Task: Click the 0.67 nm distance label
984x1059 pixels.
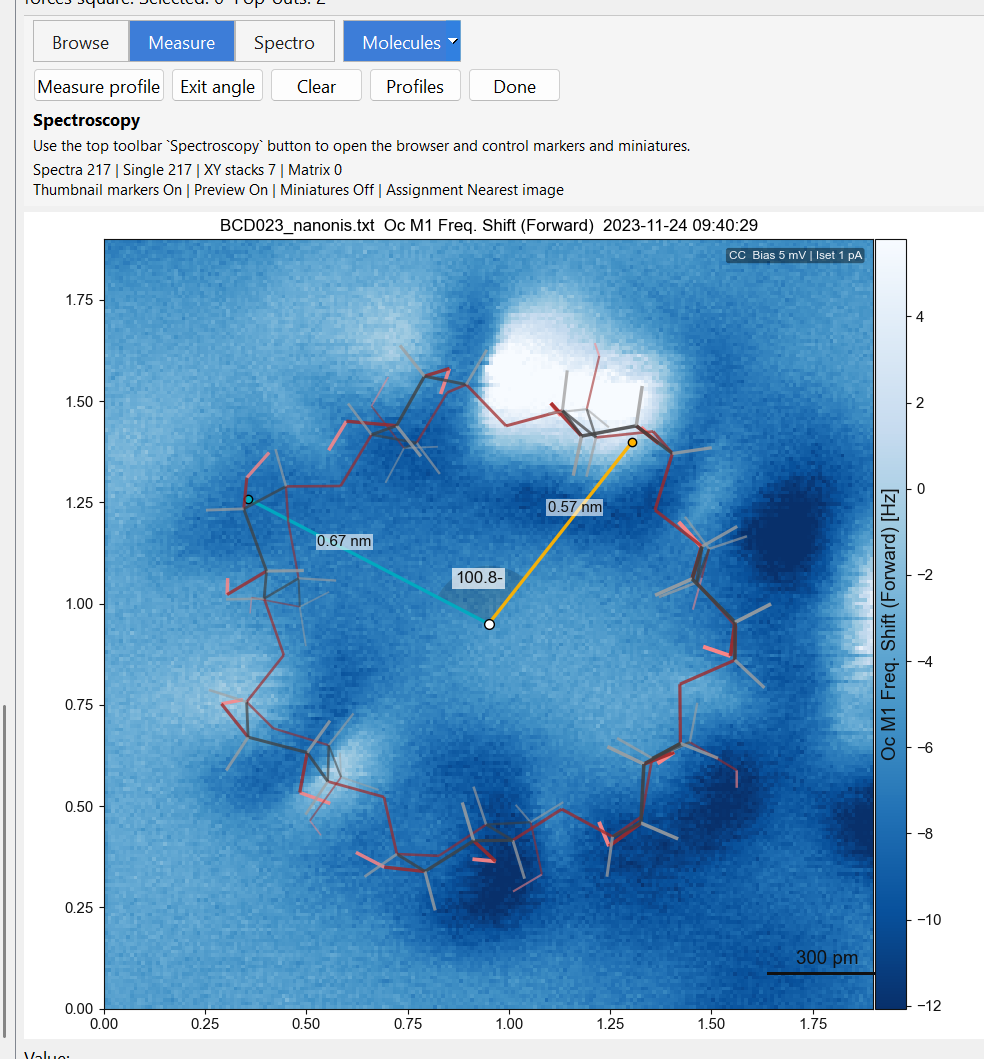Action: tap(344, 540)
